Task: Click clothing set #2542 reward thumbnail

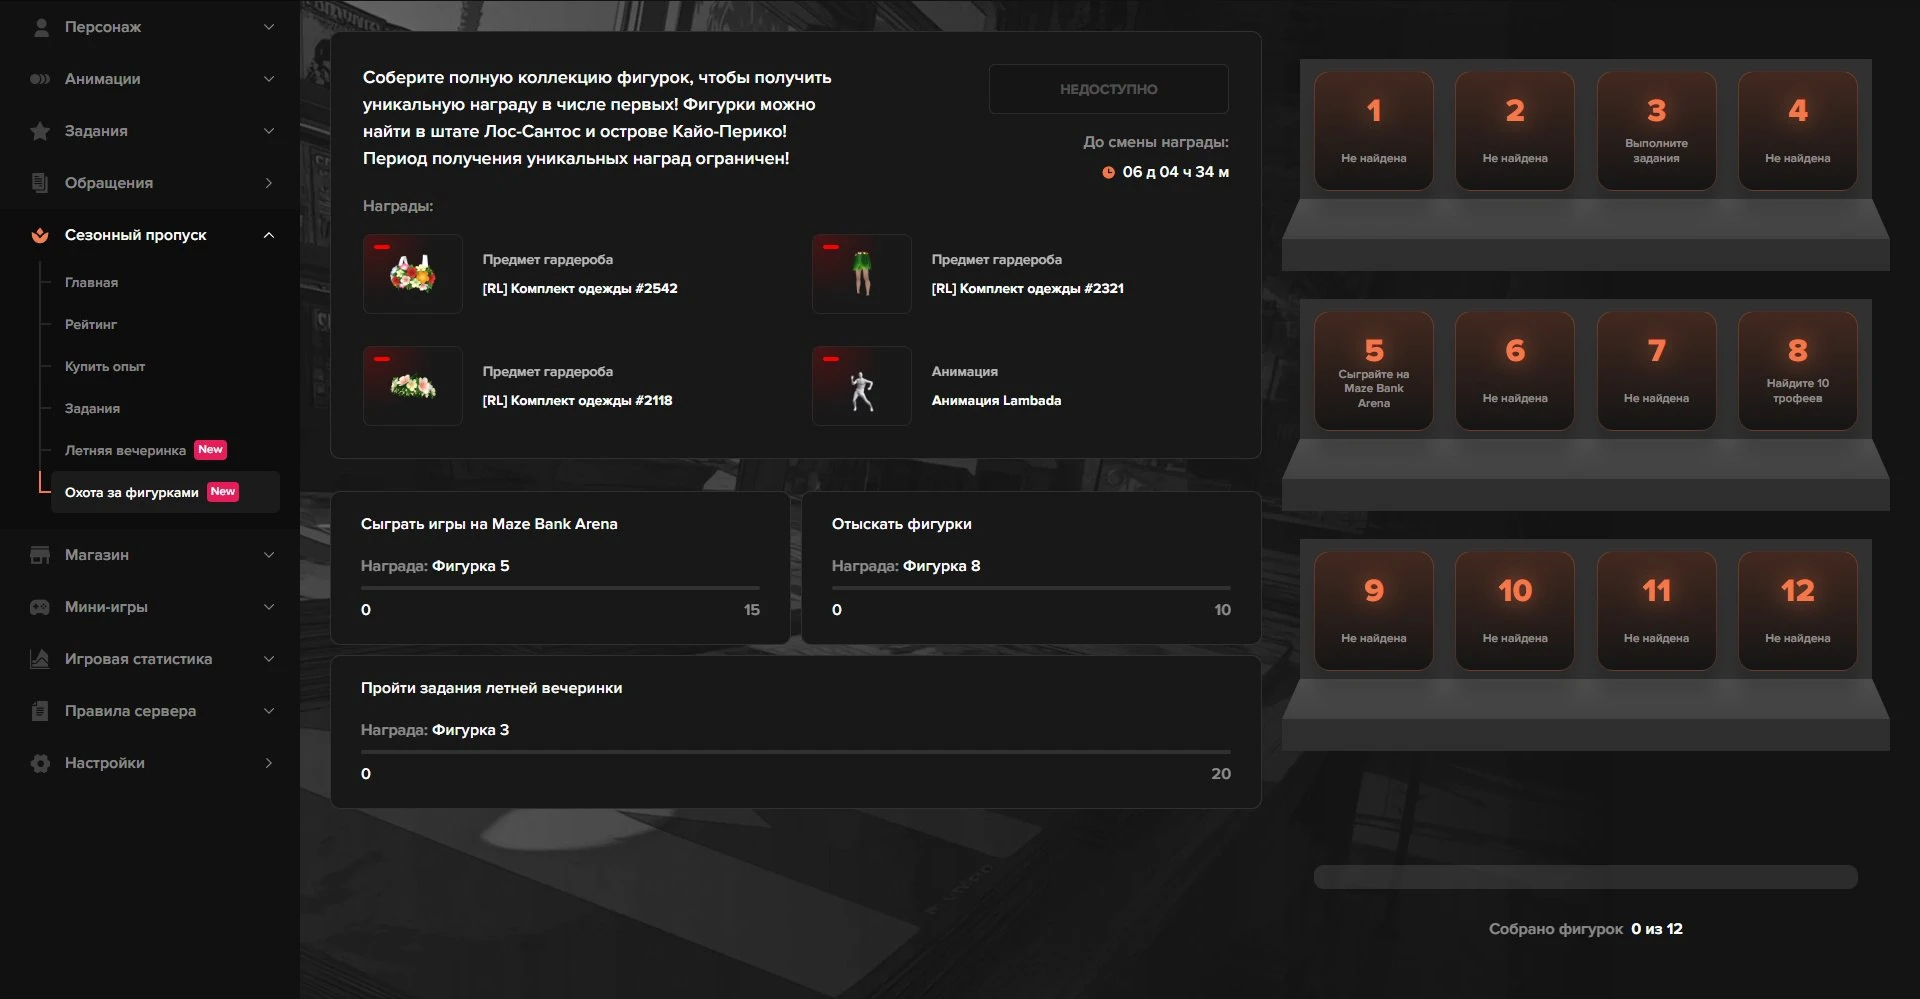Action: pos(412,274)
